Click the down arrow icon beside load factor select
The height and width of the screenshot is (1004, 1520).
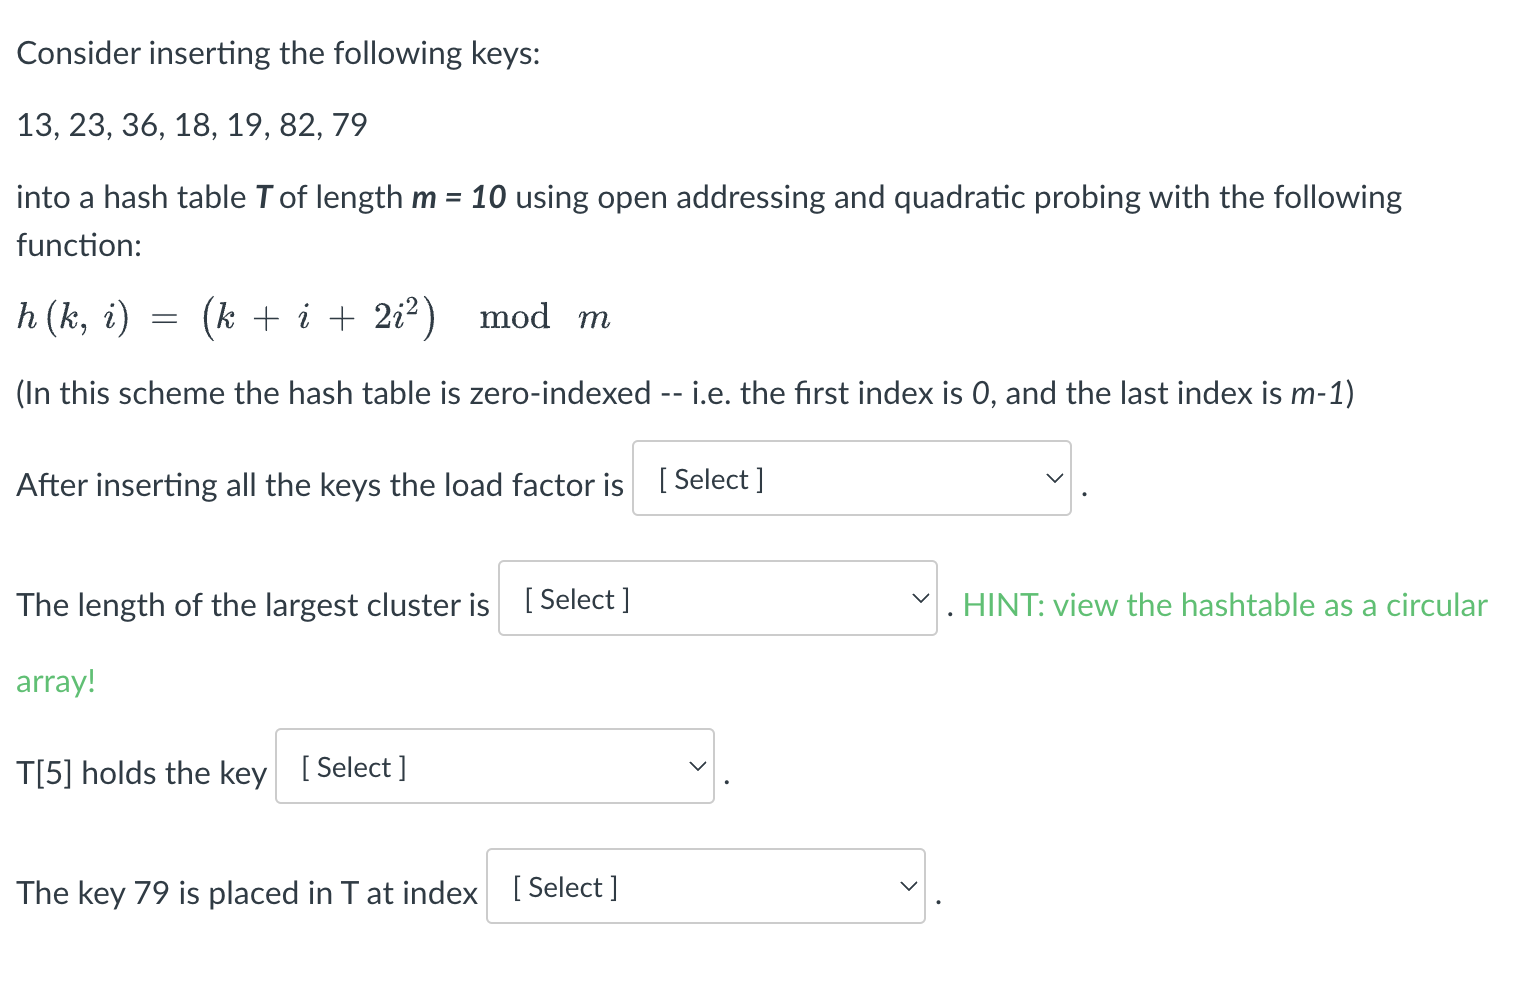click(x=1053, y=478)
